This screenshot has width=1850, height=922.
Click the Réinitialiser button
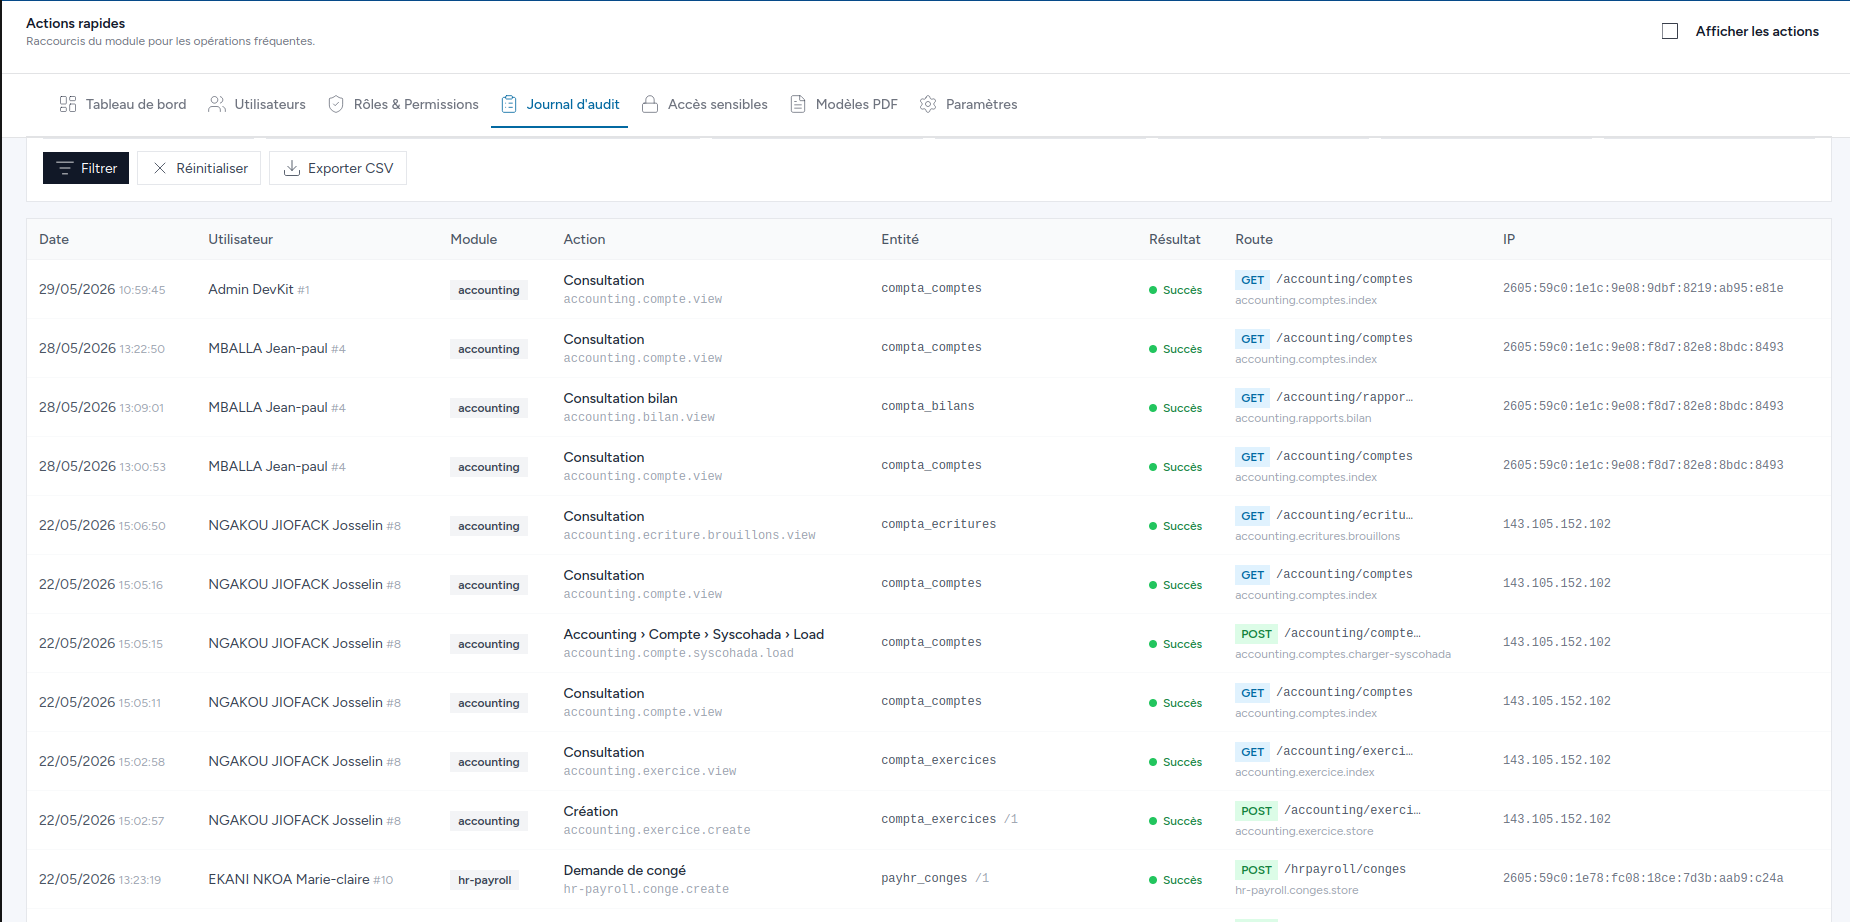point(199,168)
